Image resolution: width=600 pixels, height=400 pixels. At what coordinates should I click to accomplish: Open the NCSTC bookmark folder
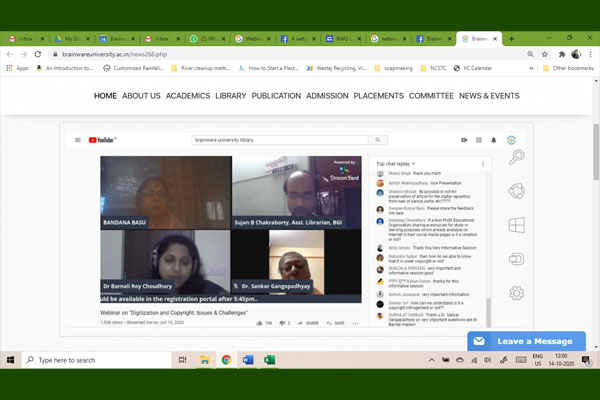pos(433,68)
